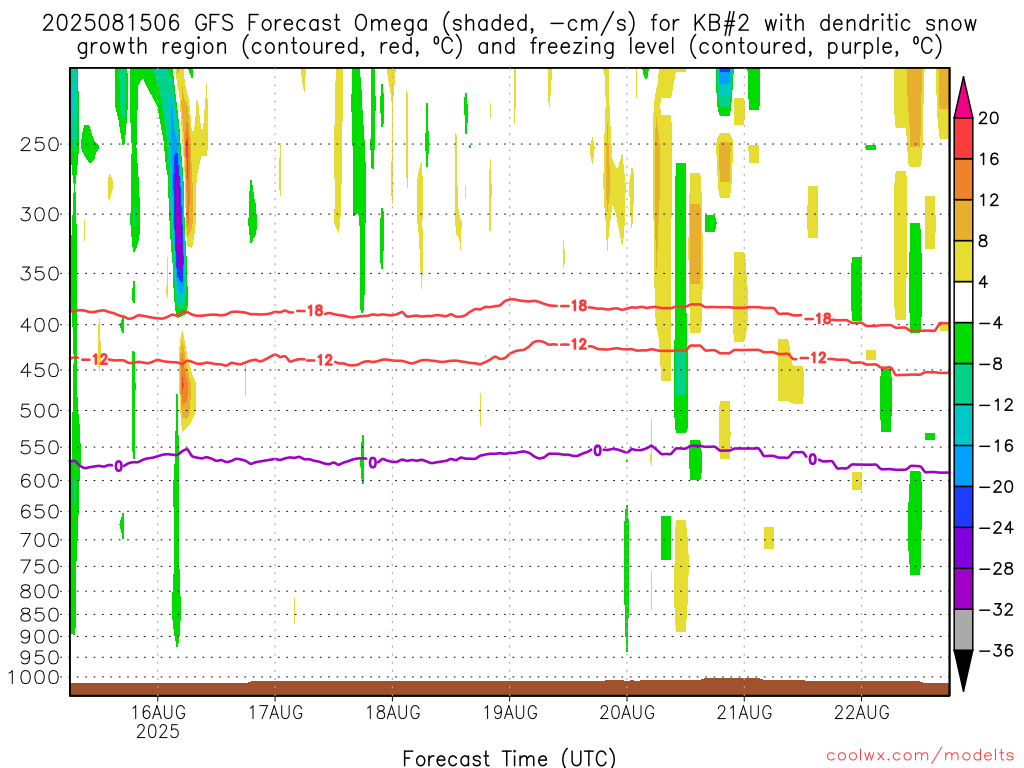Choose the dark blue -20-to-−24 colorbar swatch
1024x768 pixels.
tap(963, 507)
